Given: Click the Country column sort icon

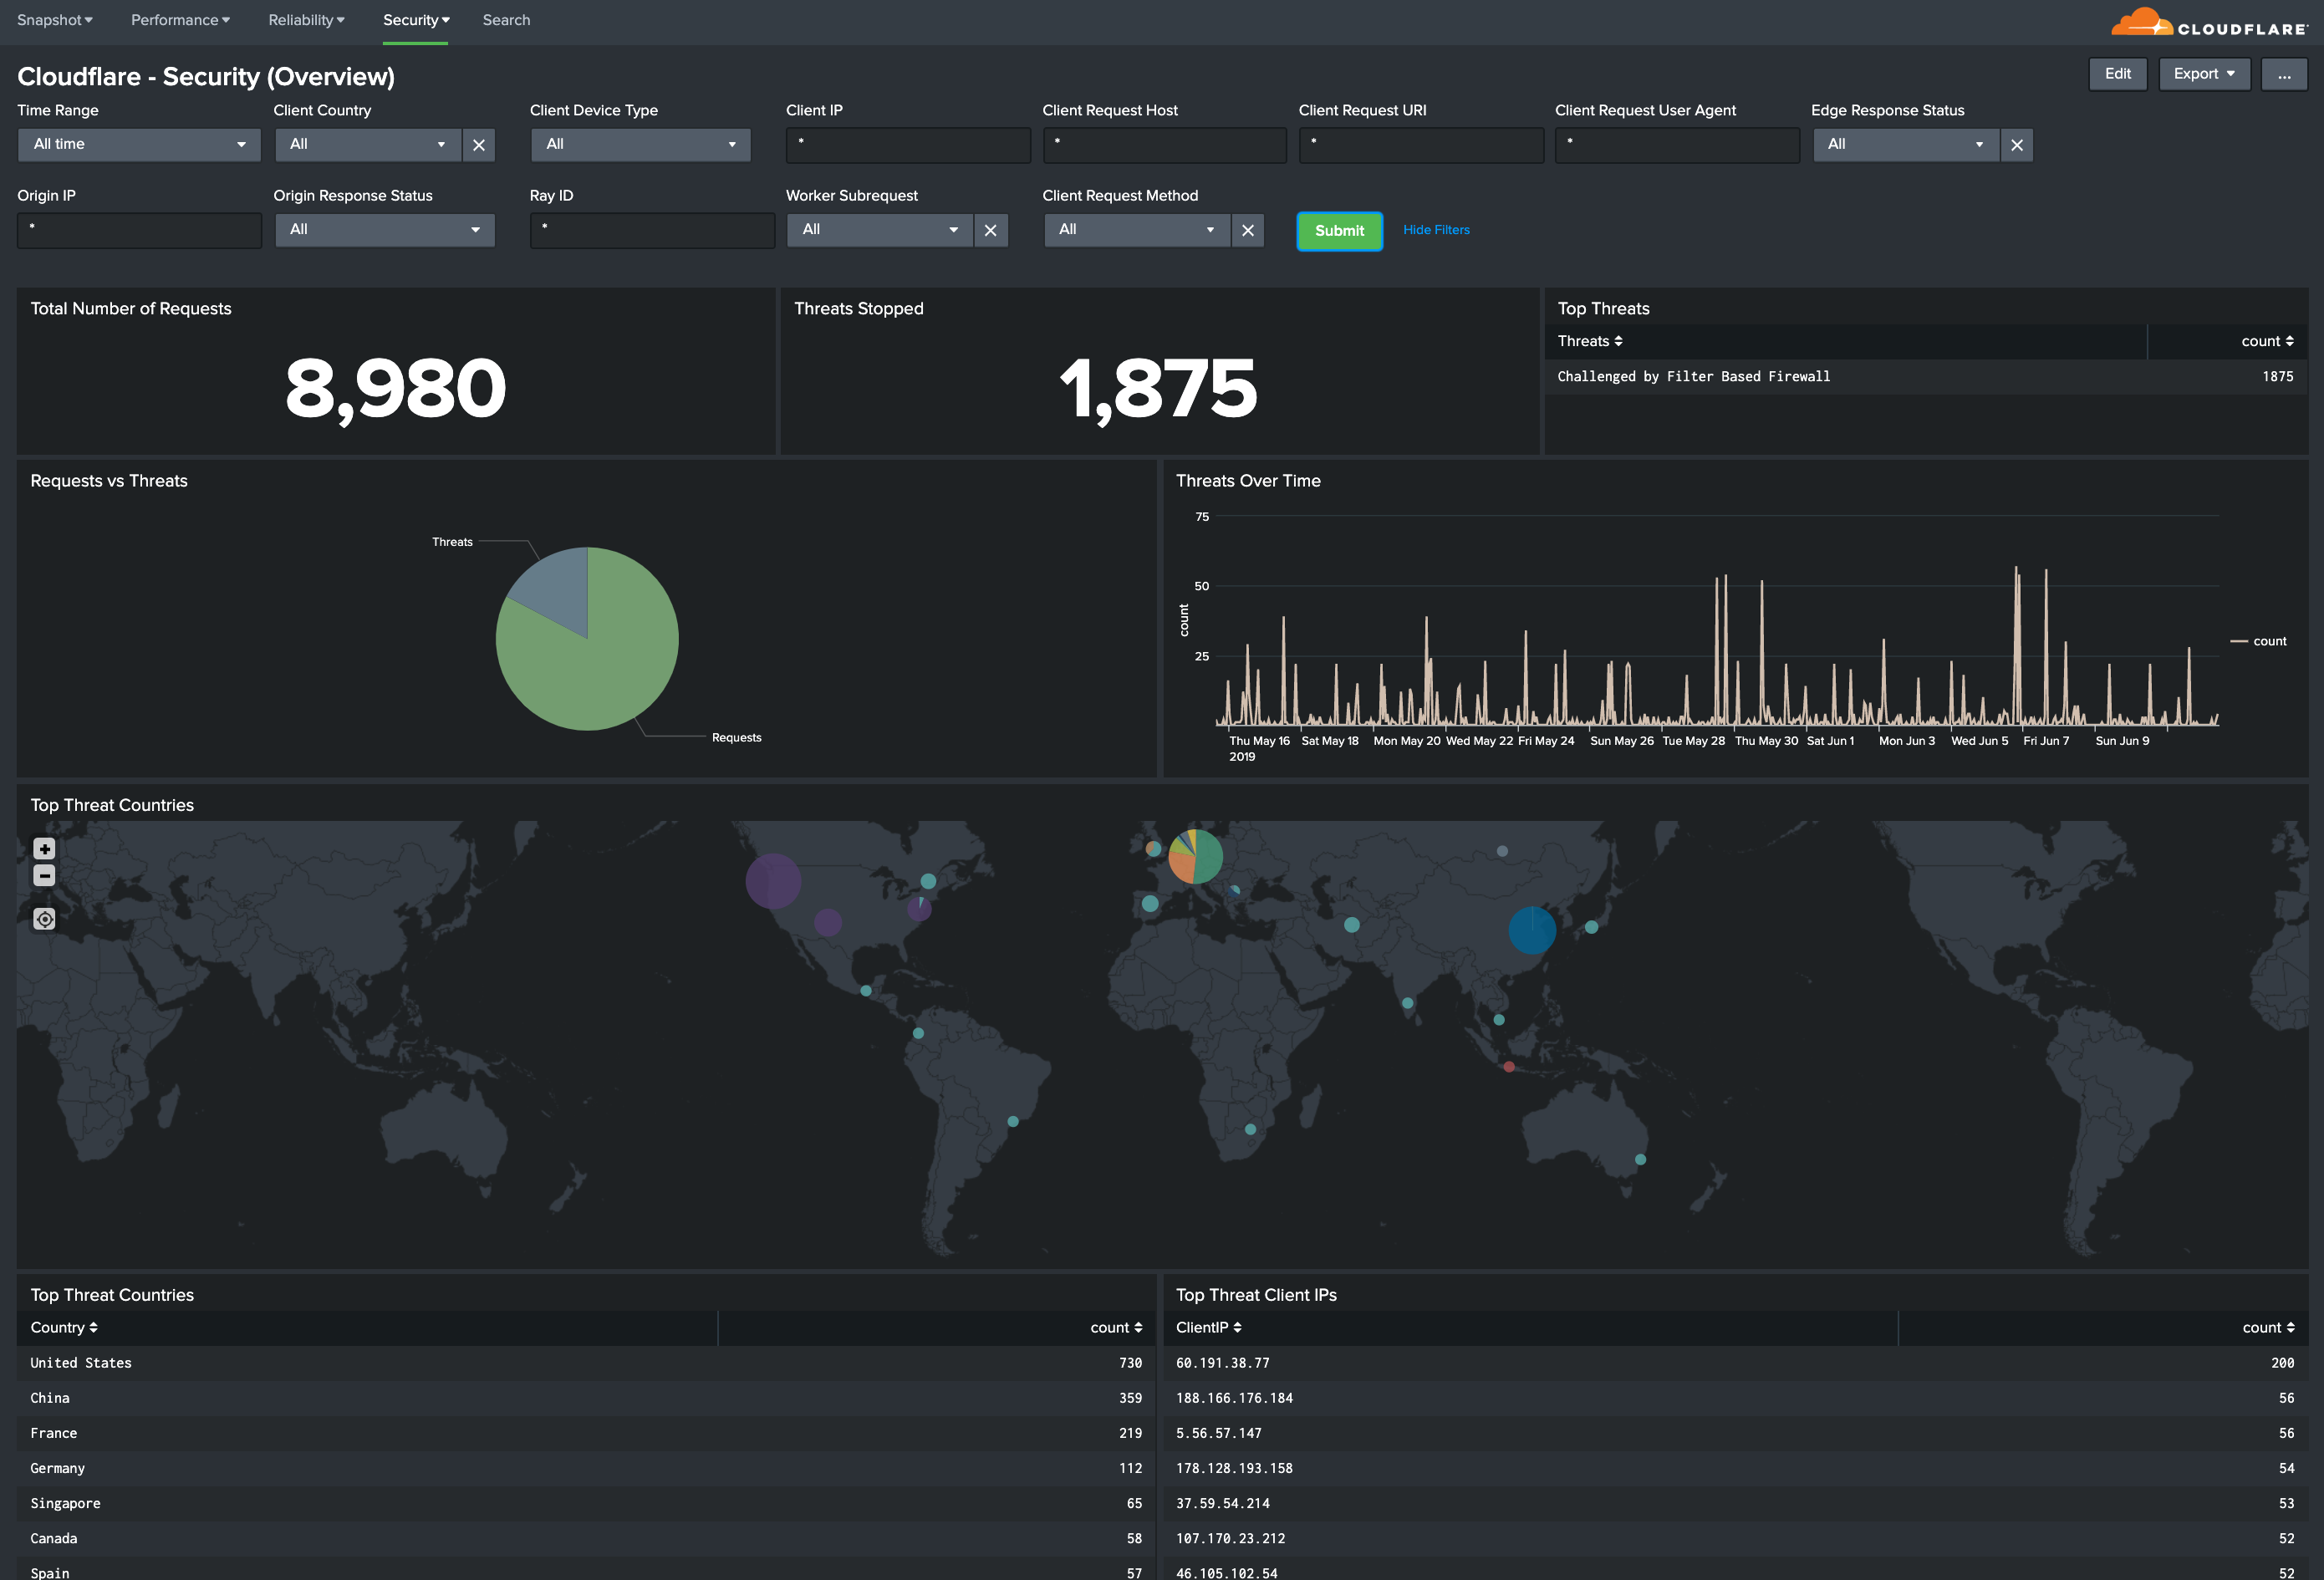Looking at the screenshot, I should pyautogui.click(x=94, y=1326).
